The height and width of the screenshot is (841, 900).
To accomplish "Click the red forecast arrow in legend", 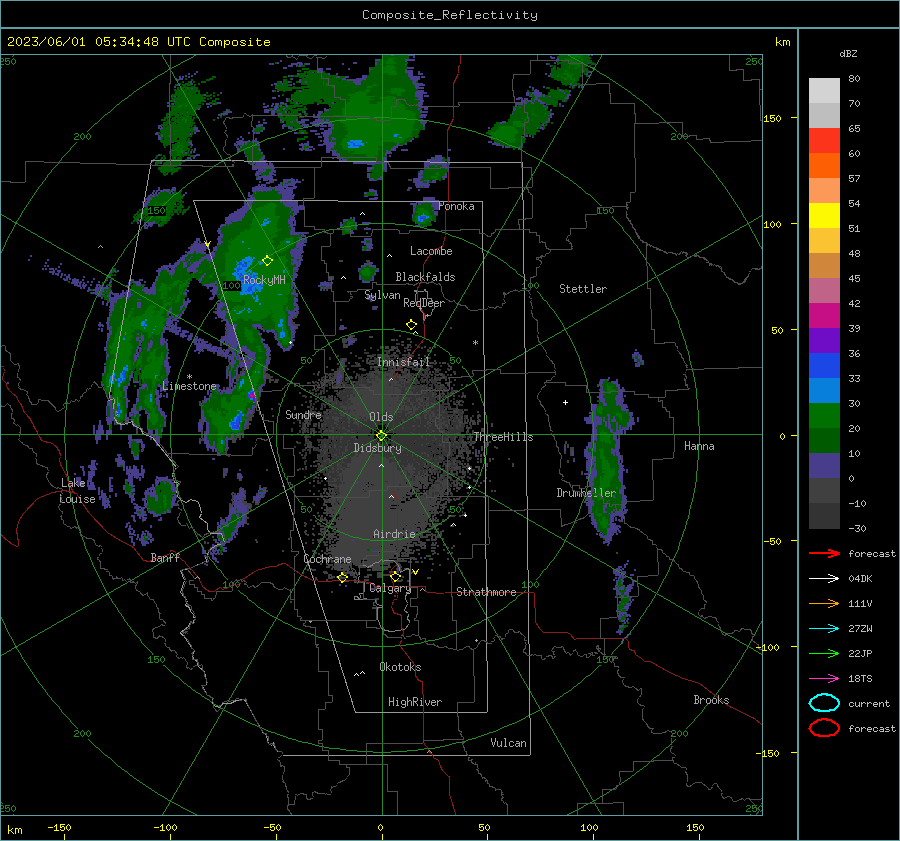I will (x=824, y=553).
